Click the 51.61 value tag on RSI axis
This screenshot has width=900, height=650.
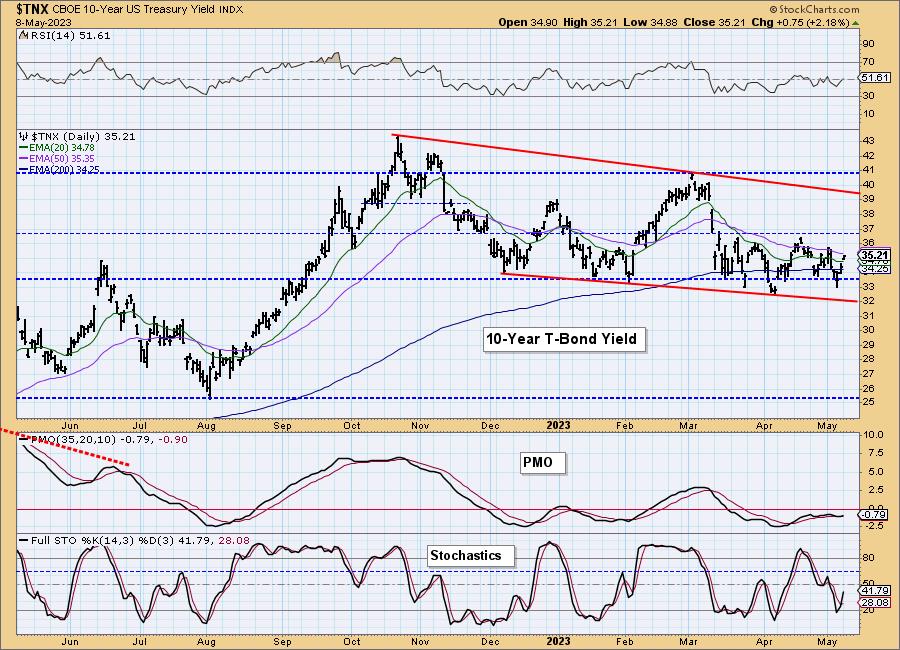tap(875, 78)
